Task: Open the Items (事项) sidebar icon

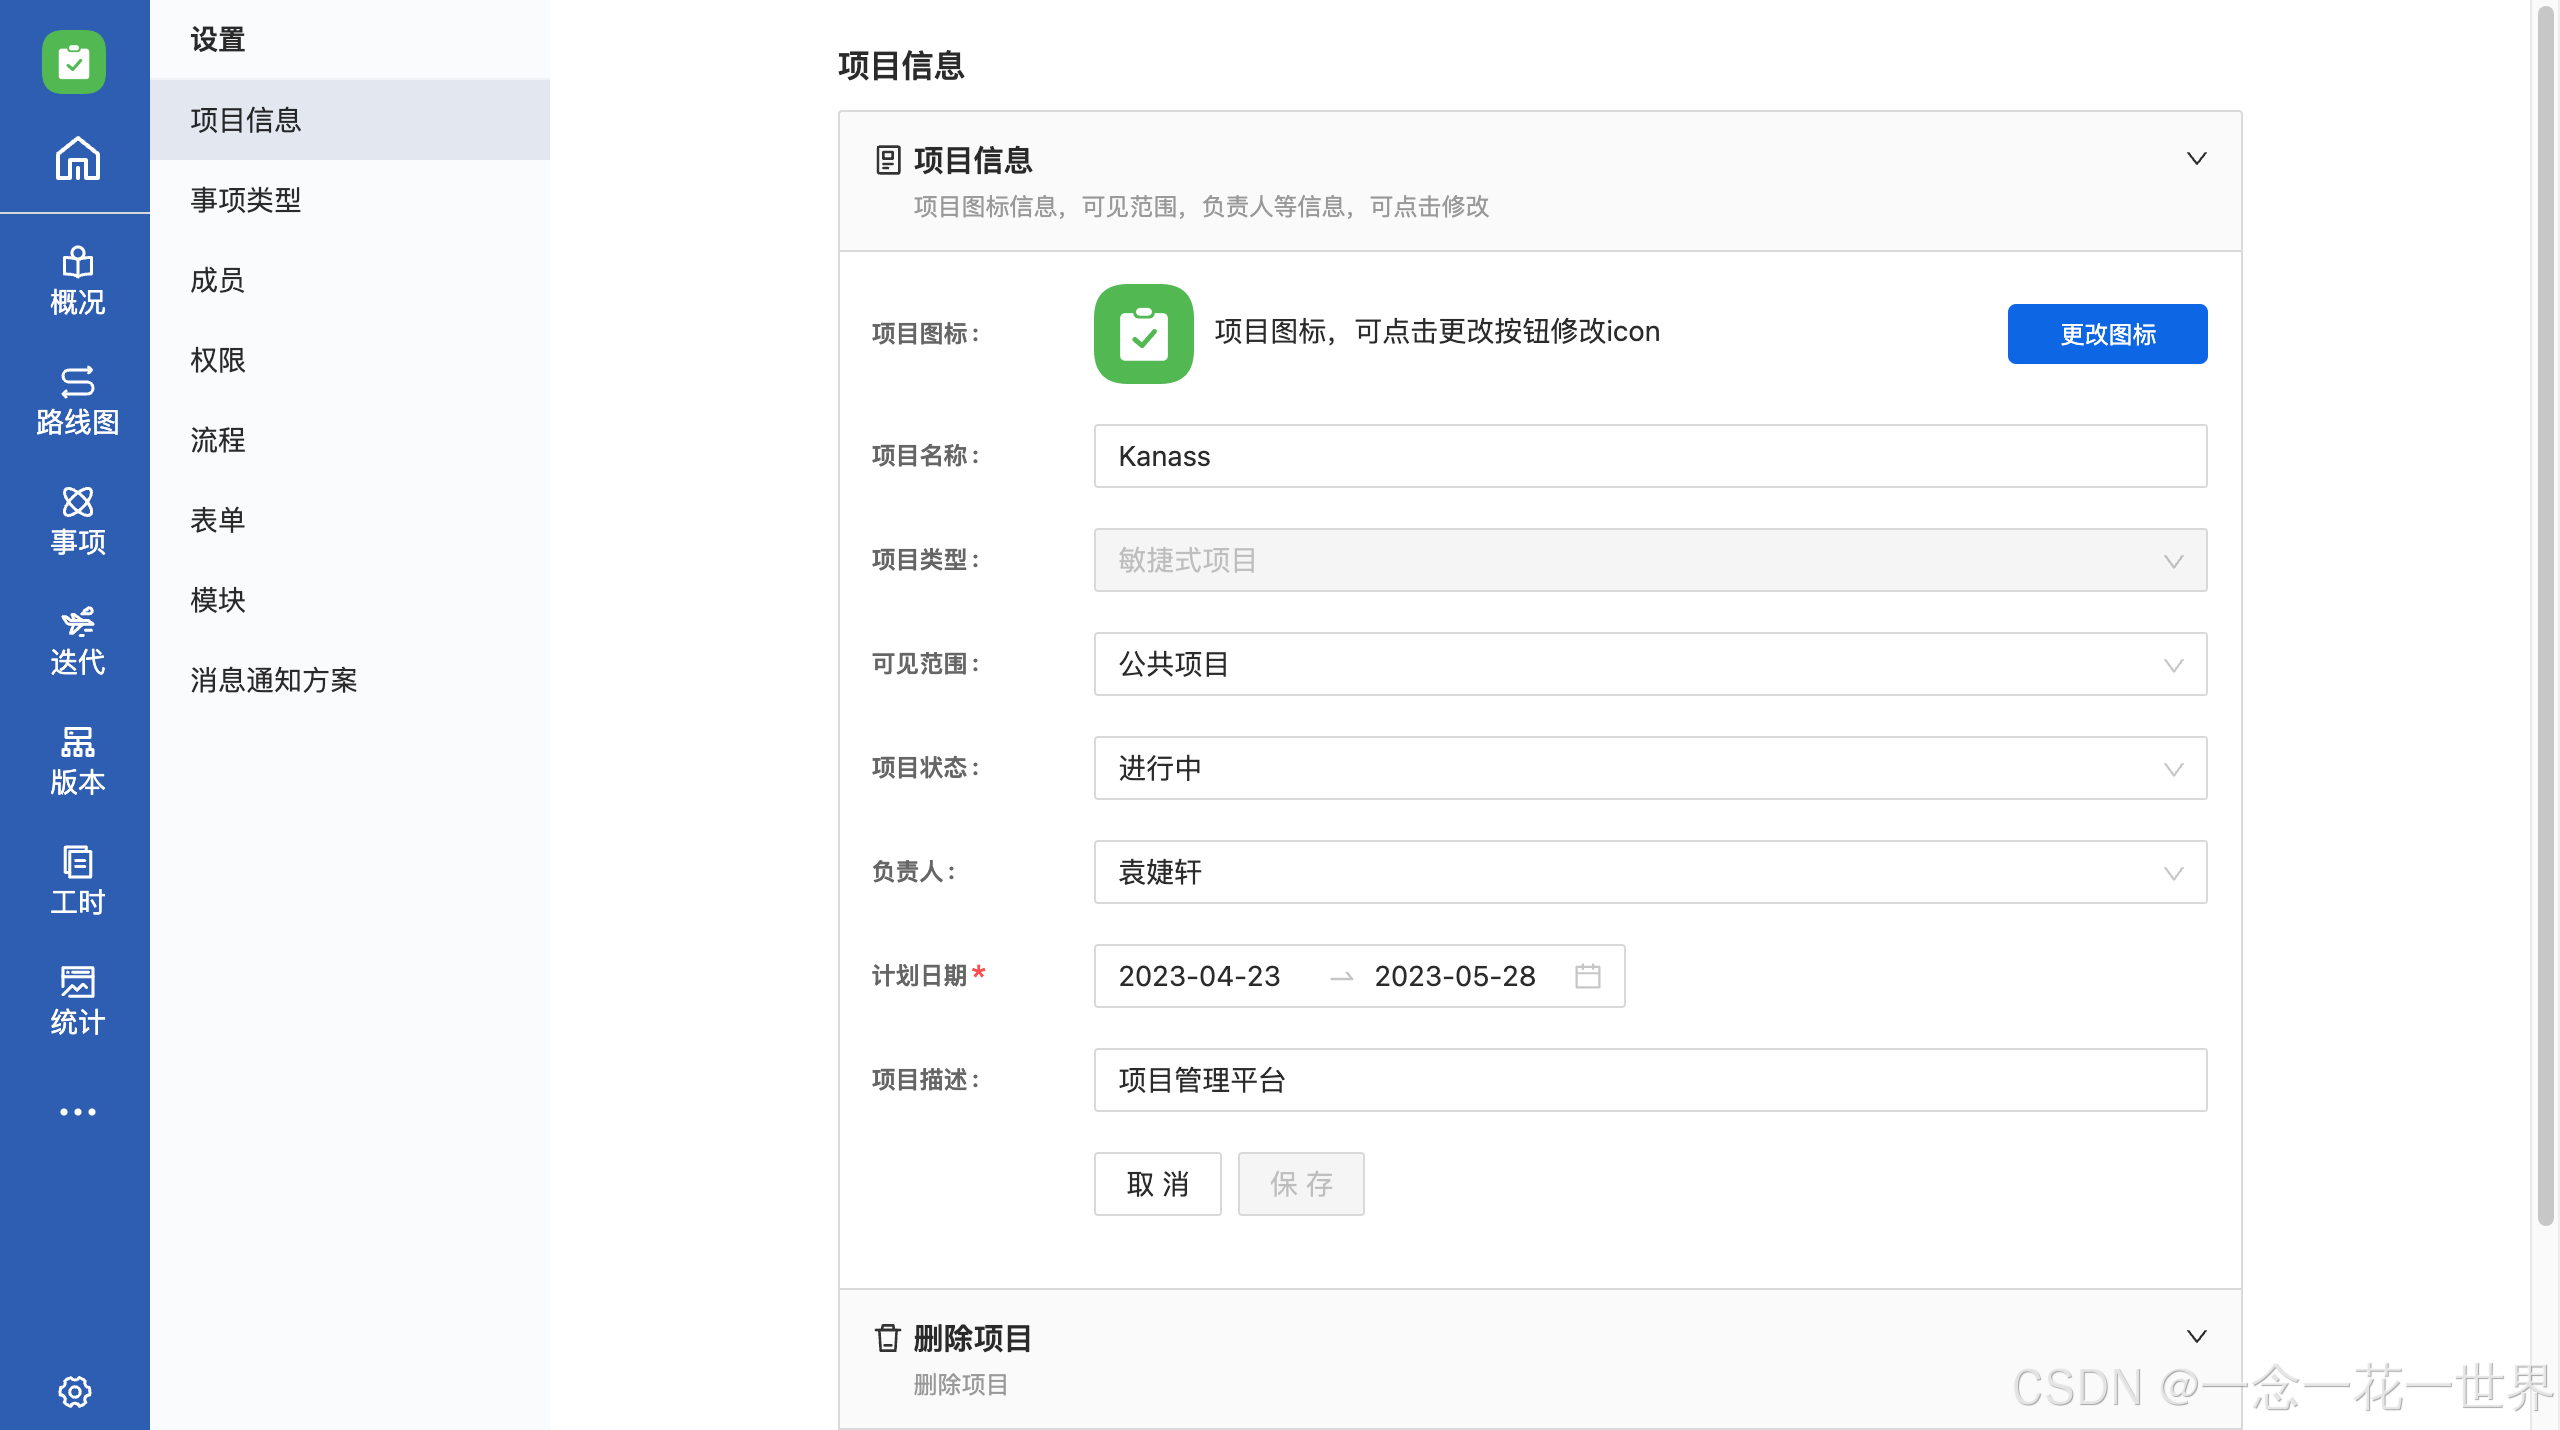Action: point(77,521)
